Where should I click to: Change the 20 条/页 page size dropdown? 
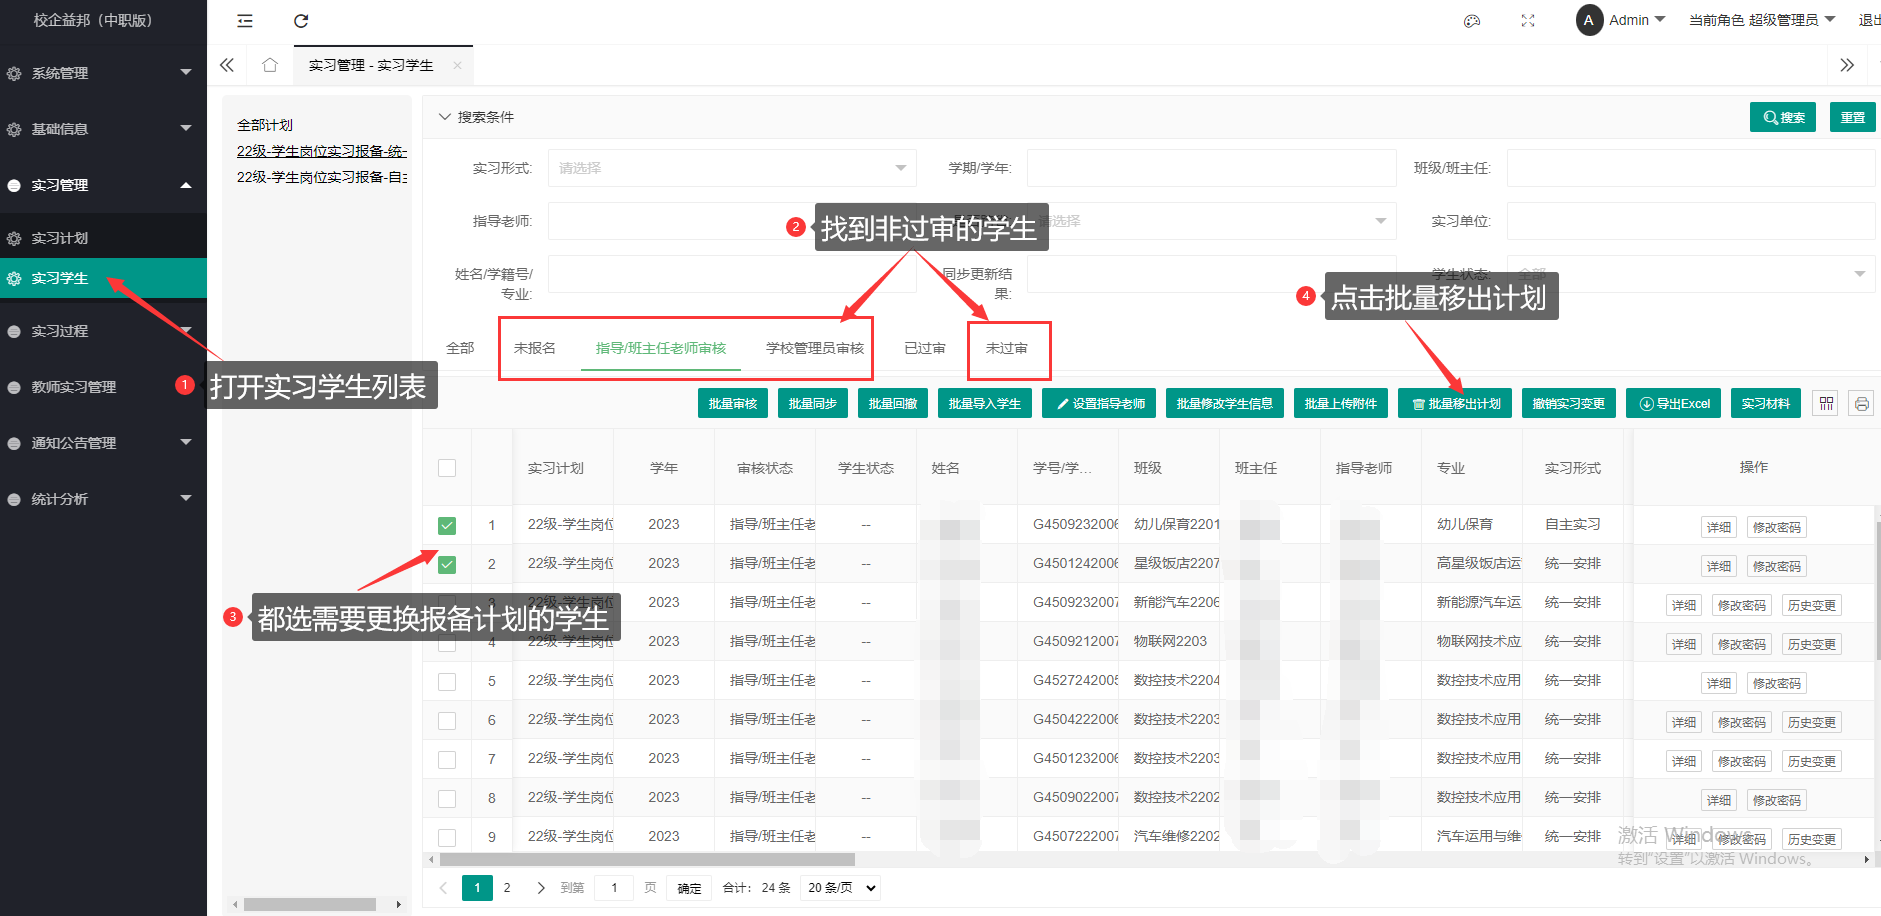pyautogui.click(x=840, y=888)
